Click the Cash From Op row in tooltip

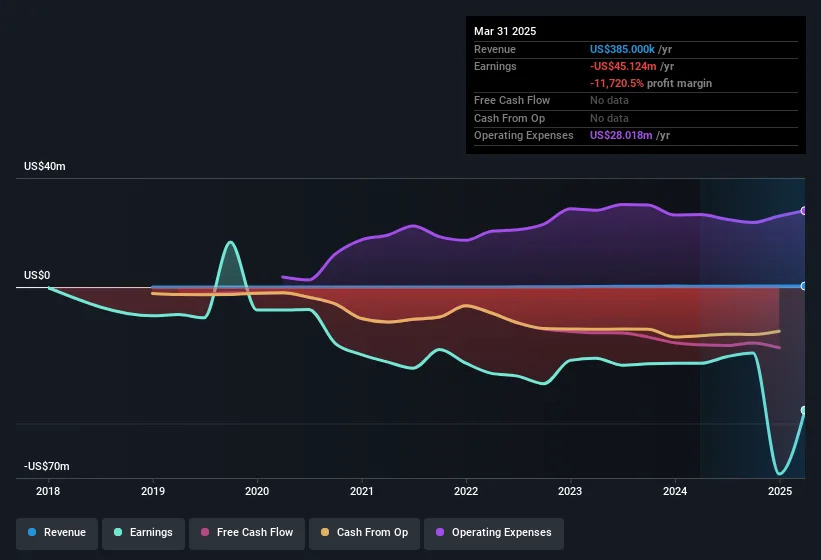tap(636, 118)
